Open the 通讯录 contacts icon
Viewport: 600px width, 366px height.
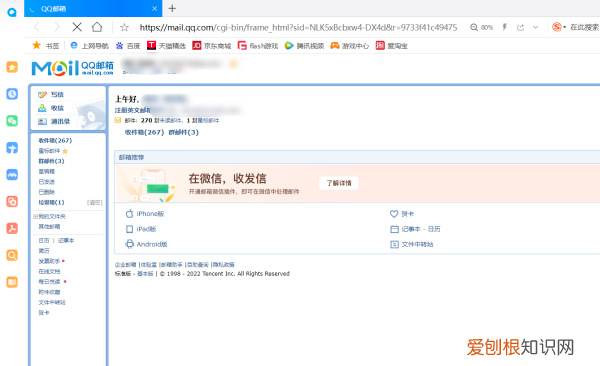click(42, 121)
